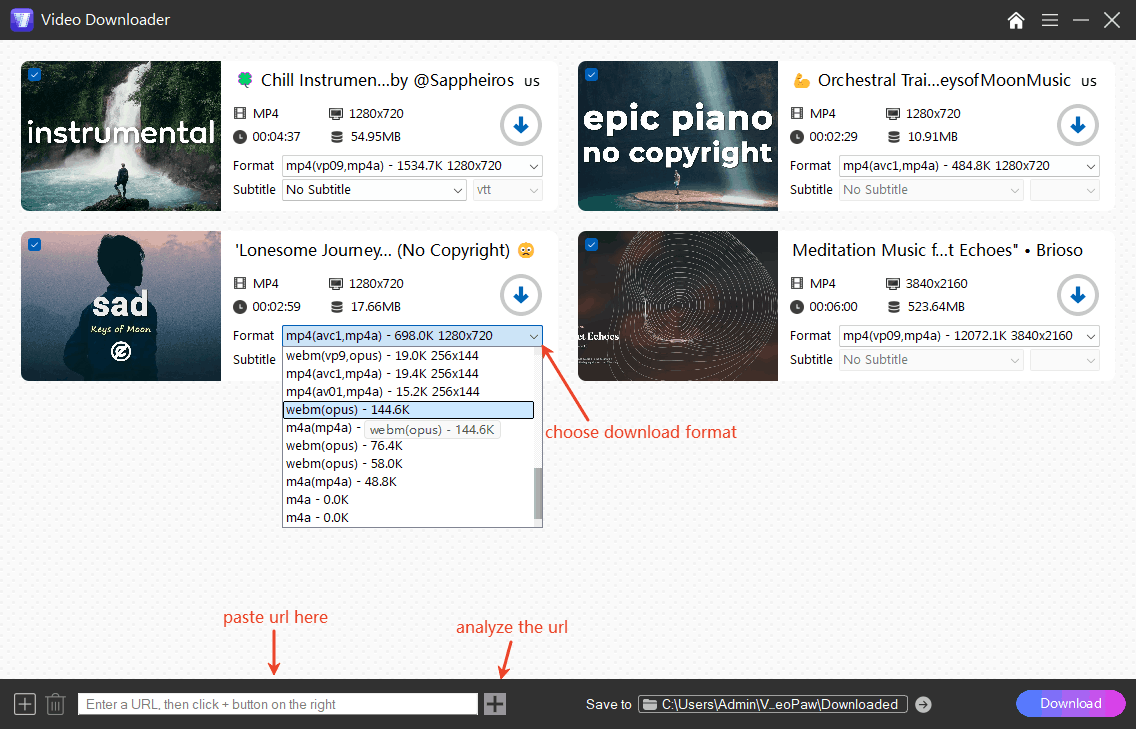Select webm(opus) - 76.4K format option
Screen dimensions: 1136x729
pos(408,446)
